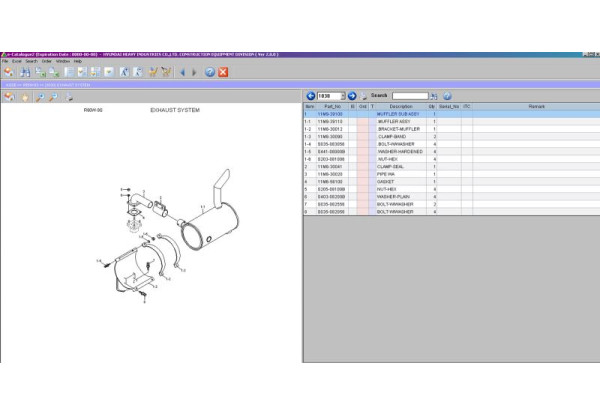
Task: Select the GASKET row in parts list
Action: pos(400,181)
